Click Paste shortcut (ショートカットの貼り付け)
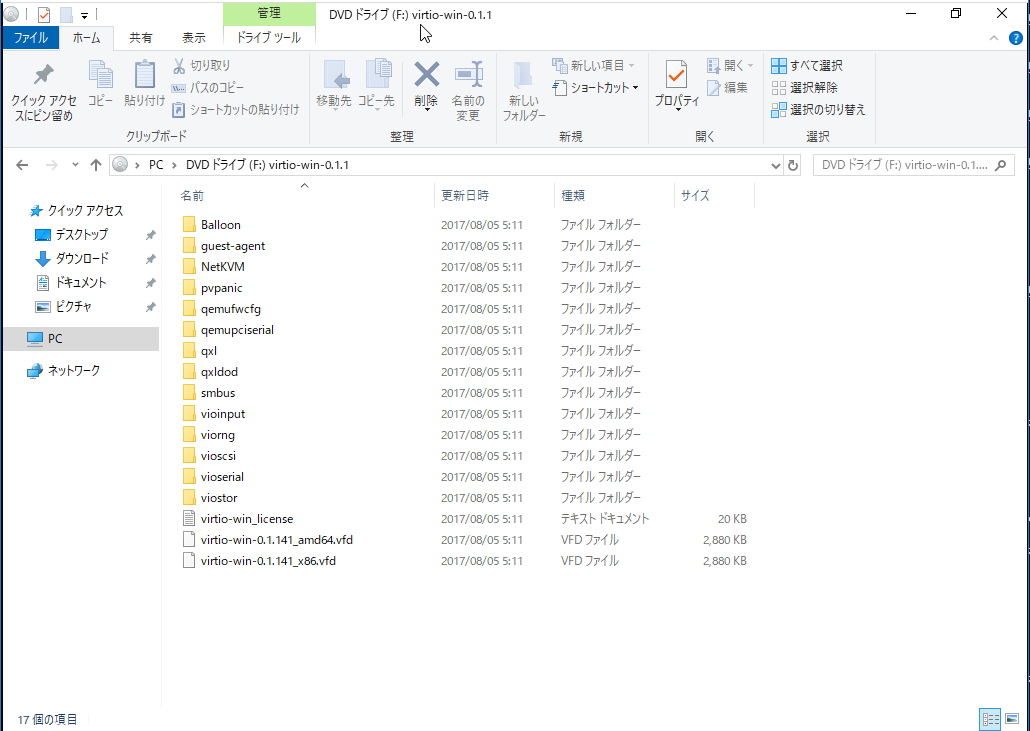Image resolution: width=1030 pixels, height=731 pixels. (x=235, y=110)
